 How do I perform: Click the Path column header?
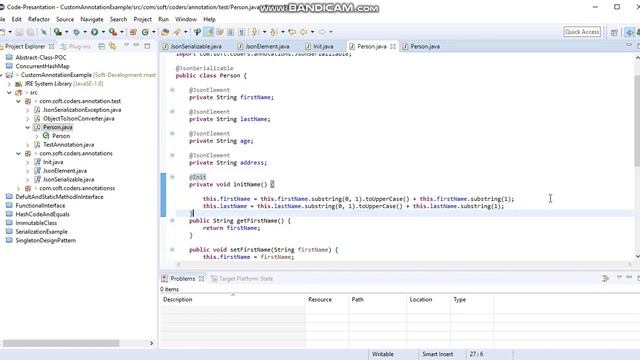coord(378,300)
